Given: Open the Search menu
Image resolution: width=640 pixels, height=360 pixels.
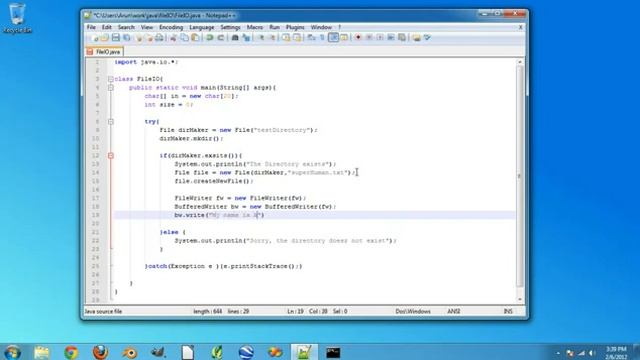Looking at the screenshot, I should click(126, 27).
